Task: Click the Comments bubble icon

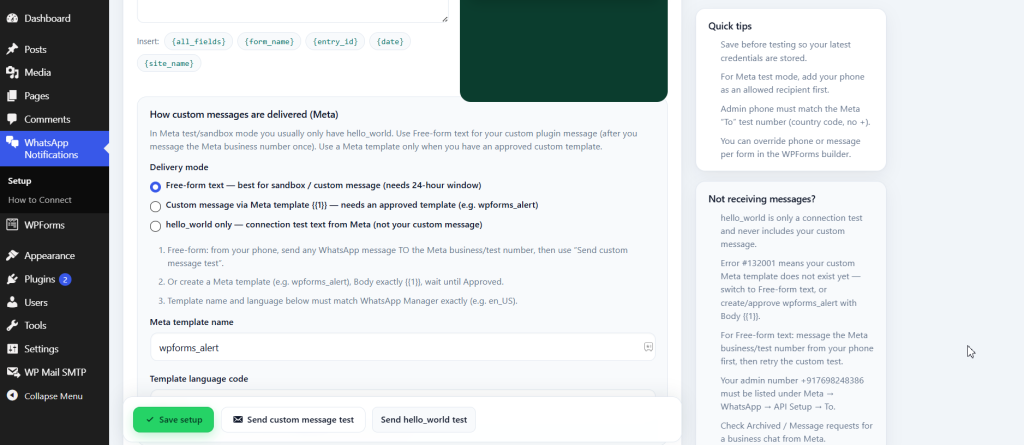Action: click(12, 120)
